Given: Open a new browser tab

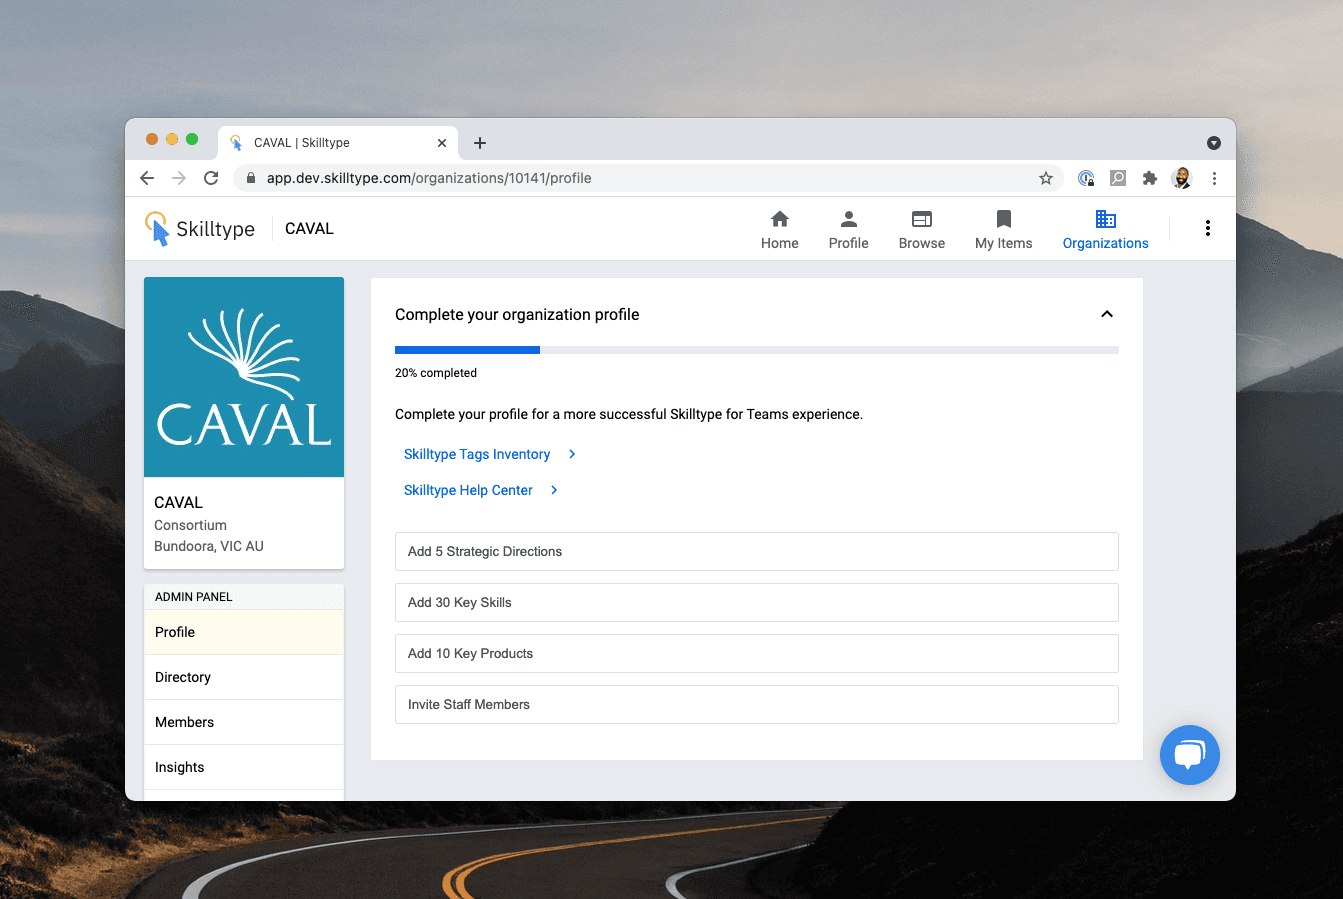Looking at the screenshot, I should [x=480, y=143].
